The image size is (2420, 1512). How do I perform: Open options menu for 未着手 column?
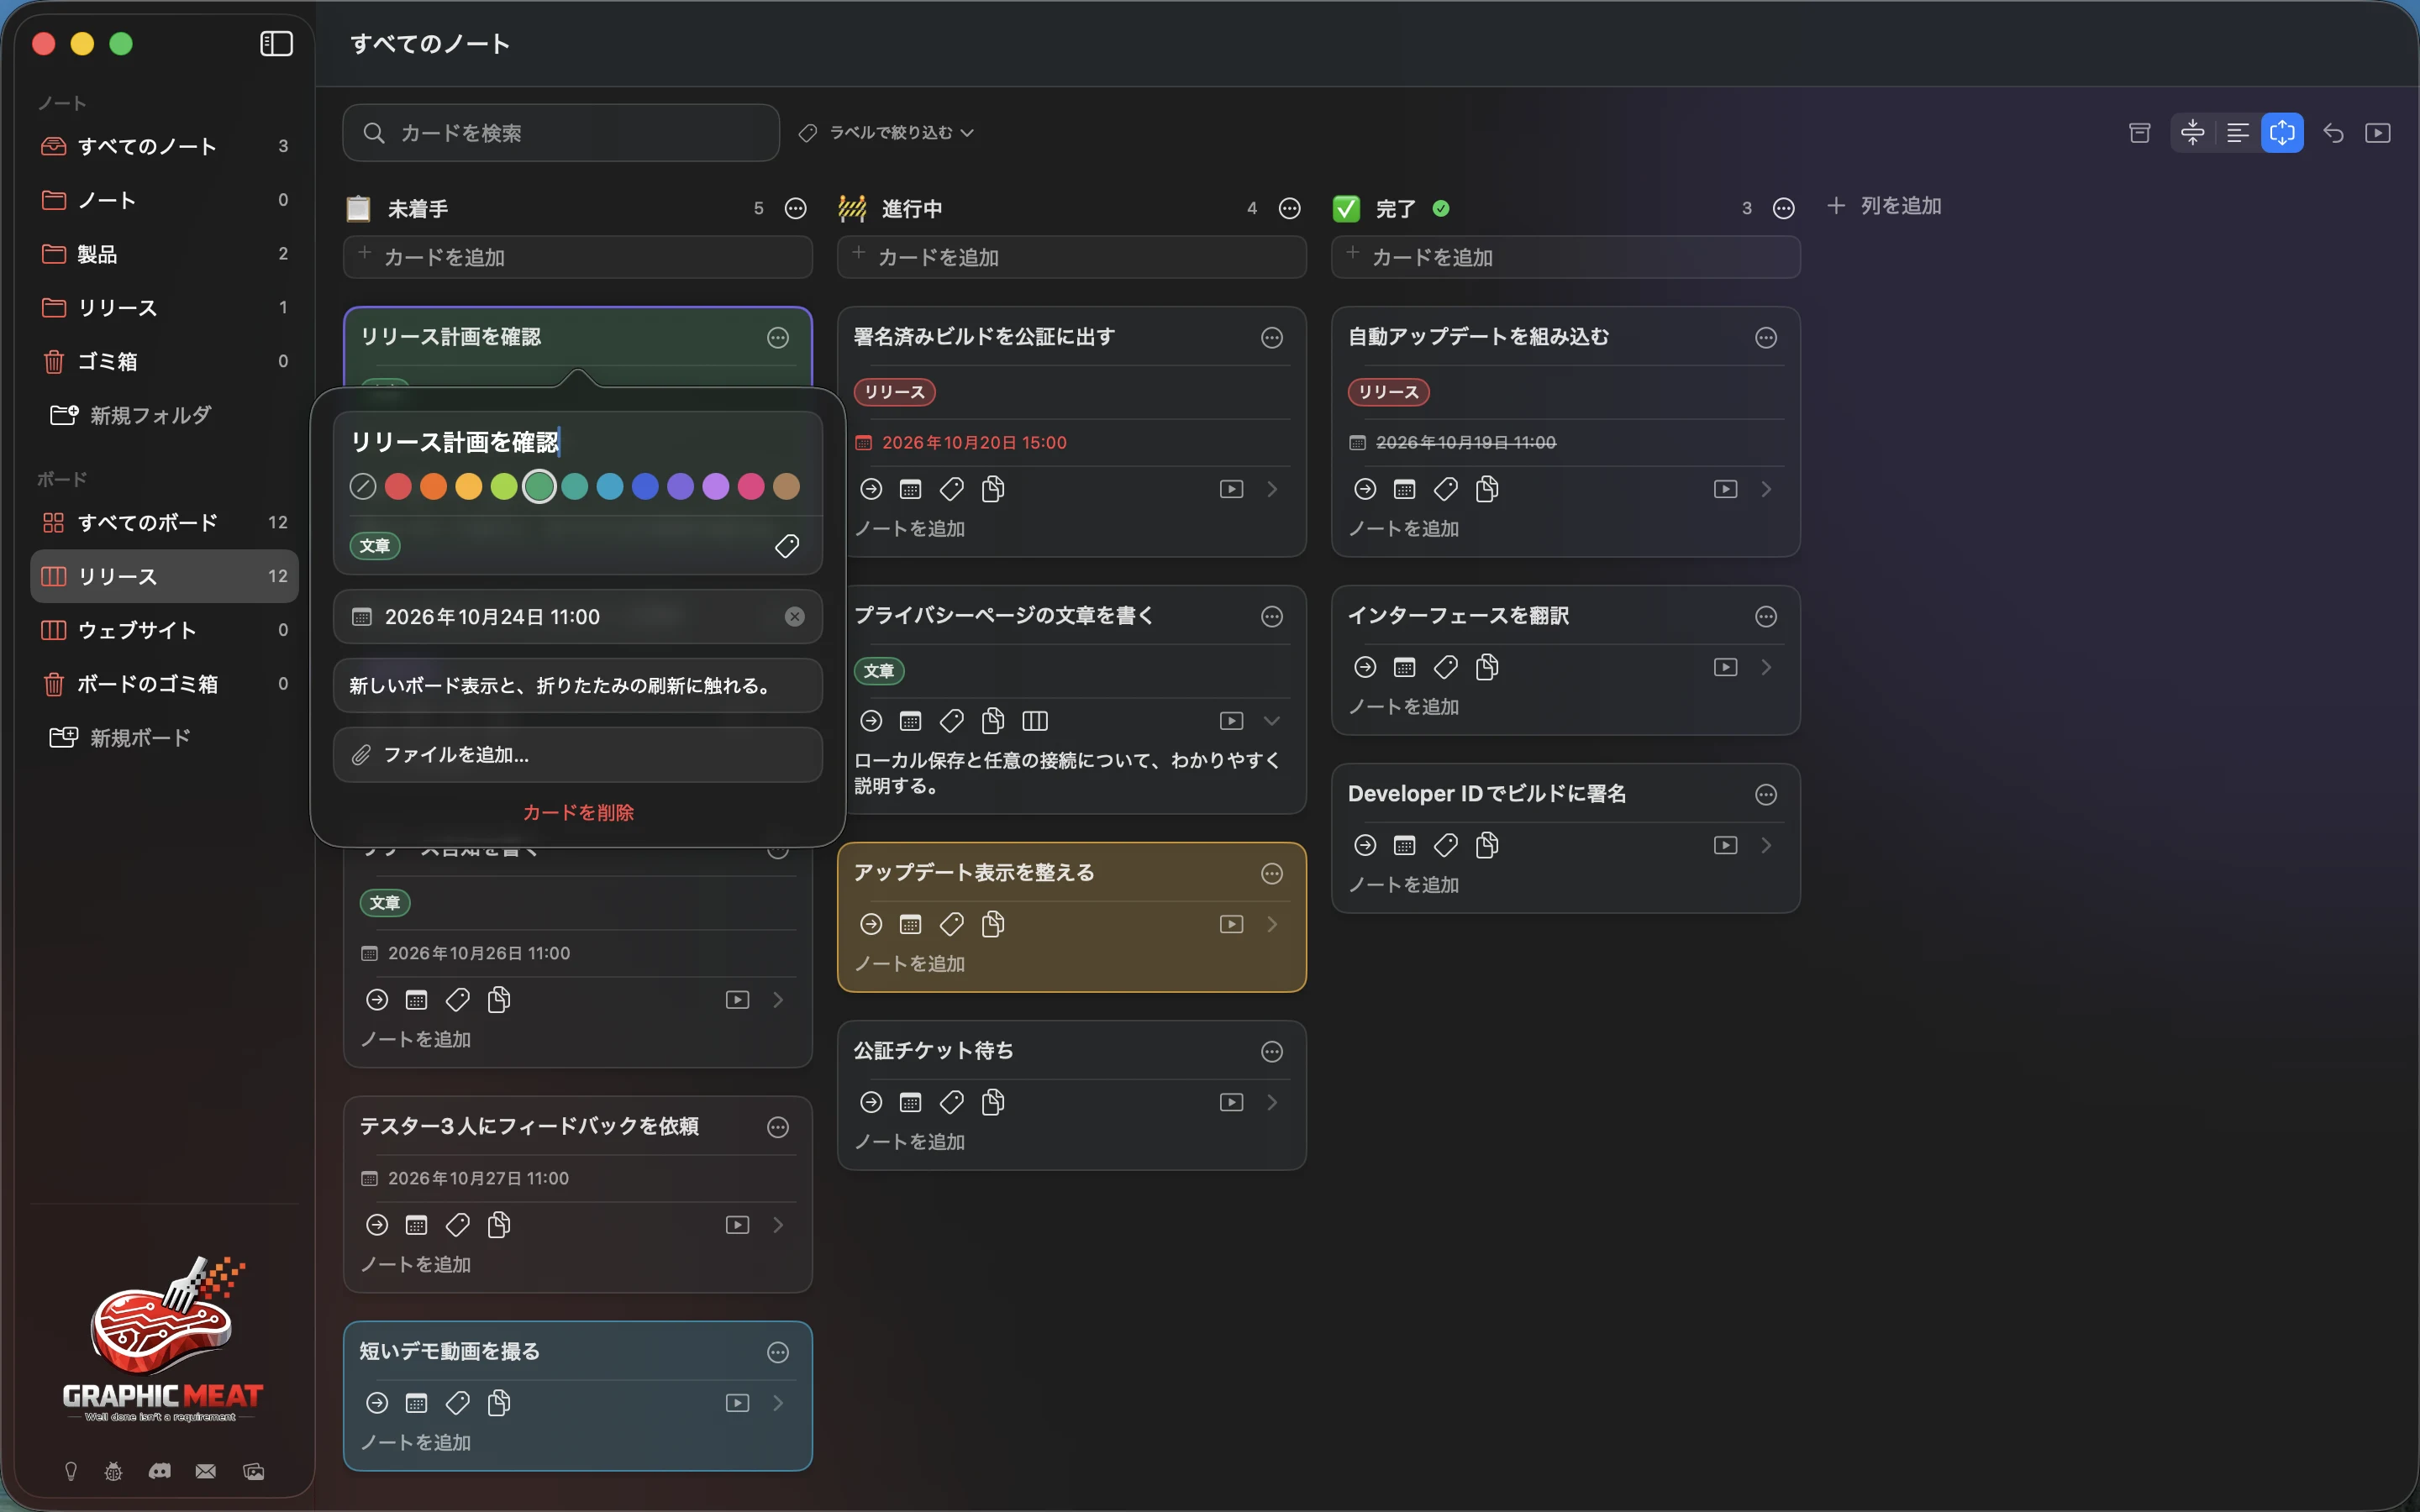tap(795, 208)
